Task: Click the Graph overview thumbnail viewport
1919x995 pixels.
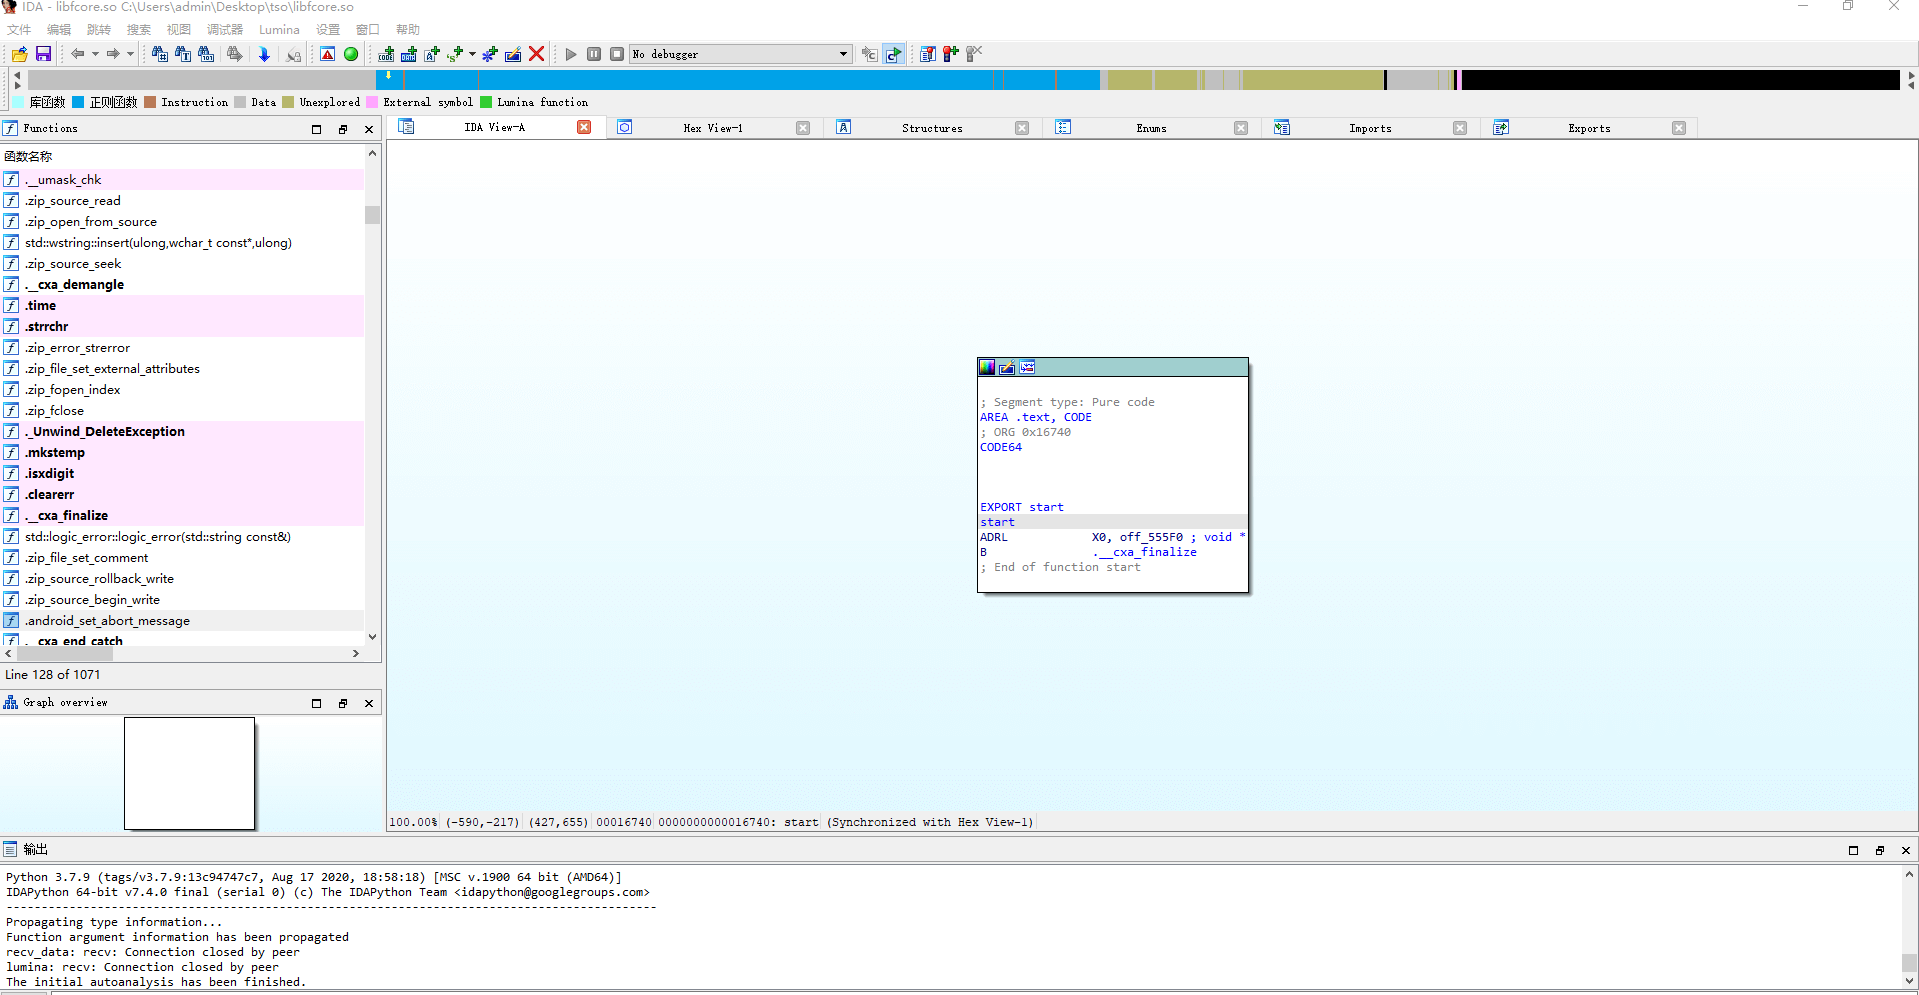Action: coord(189,773)
